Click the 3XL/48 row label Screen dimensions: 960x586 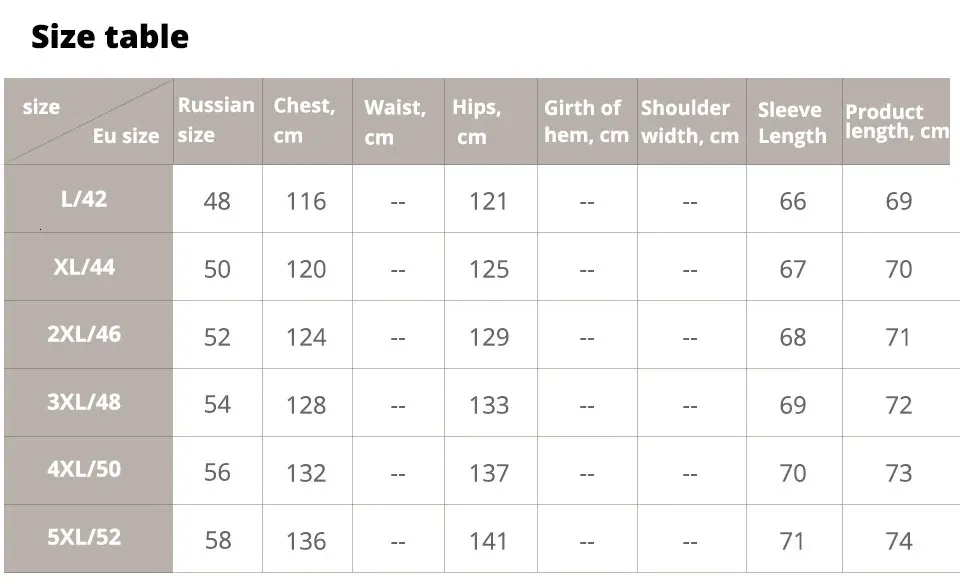[x=84, y=402]
